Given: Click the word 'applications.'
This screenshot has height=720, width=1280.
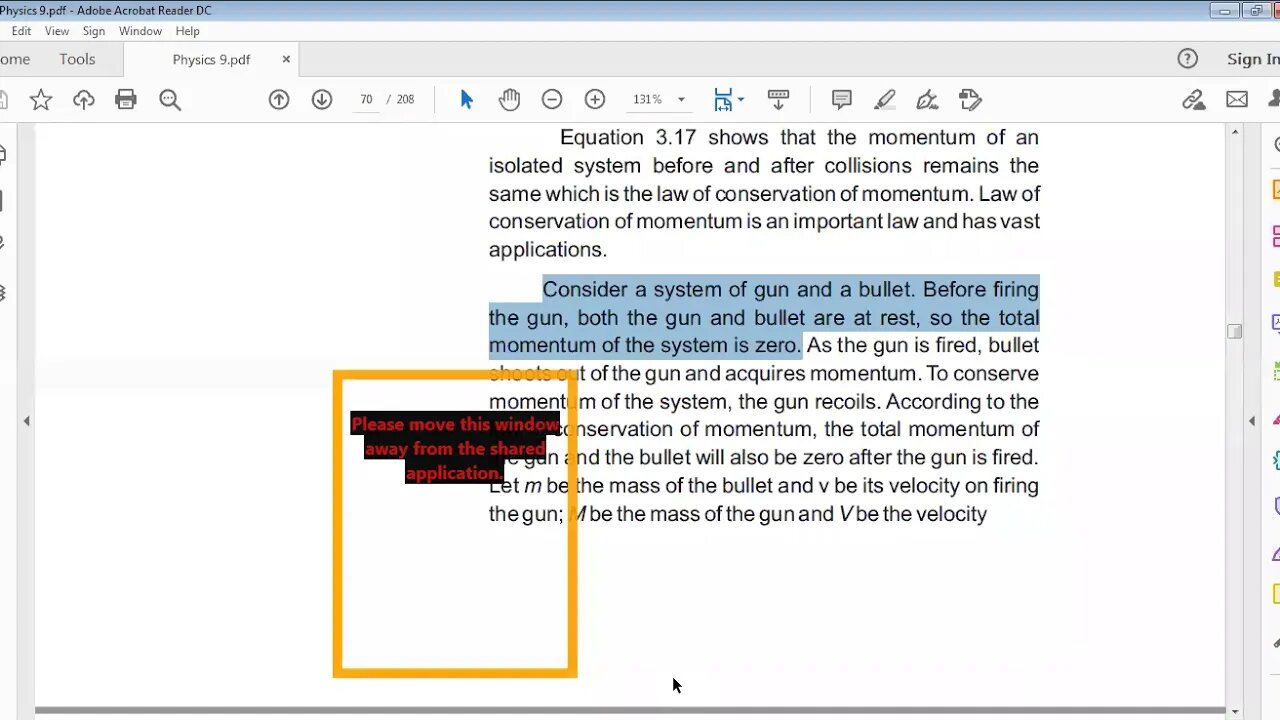Looking at the screenshot, I should coord(548,250).
